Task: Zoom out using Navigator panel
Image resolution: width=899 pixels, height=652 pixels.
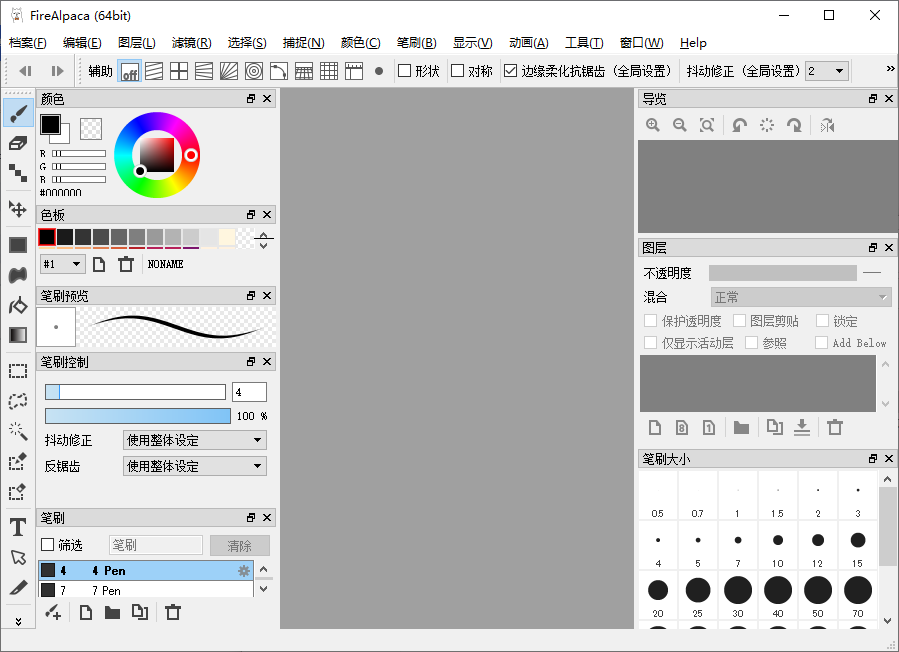Action: coord(679,125)
